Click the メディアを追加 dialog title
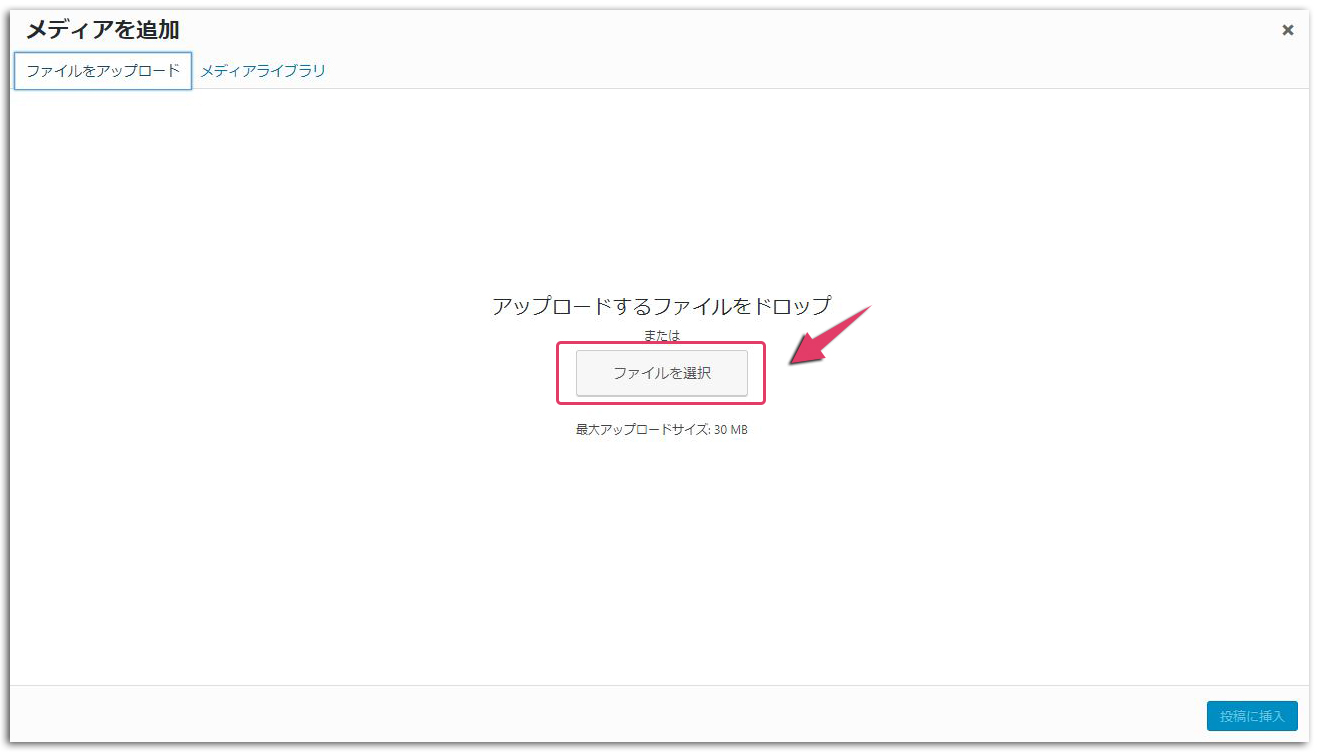This screenshot has height=752, width=1319. point(102,30)
